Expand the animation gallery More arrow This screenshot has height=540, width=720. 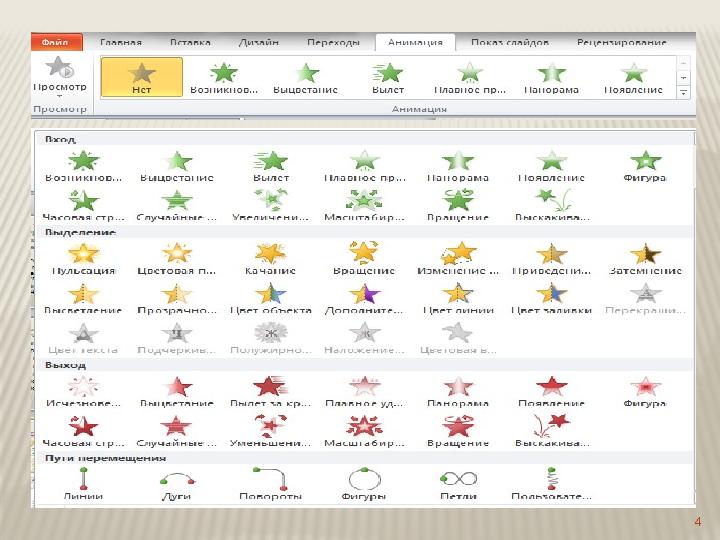[x=683, y=92]
